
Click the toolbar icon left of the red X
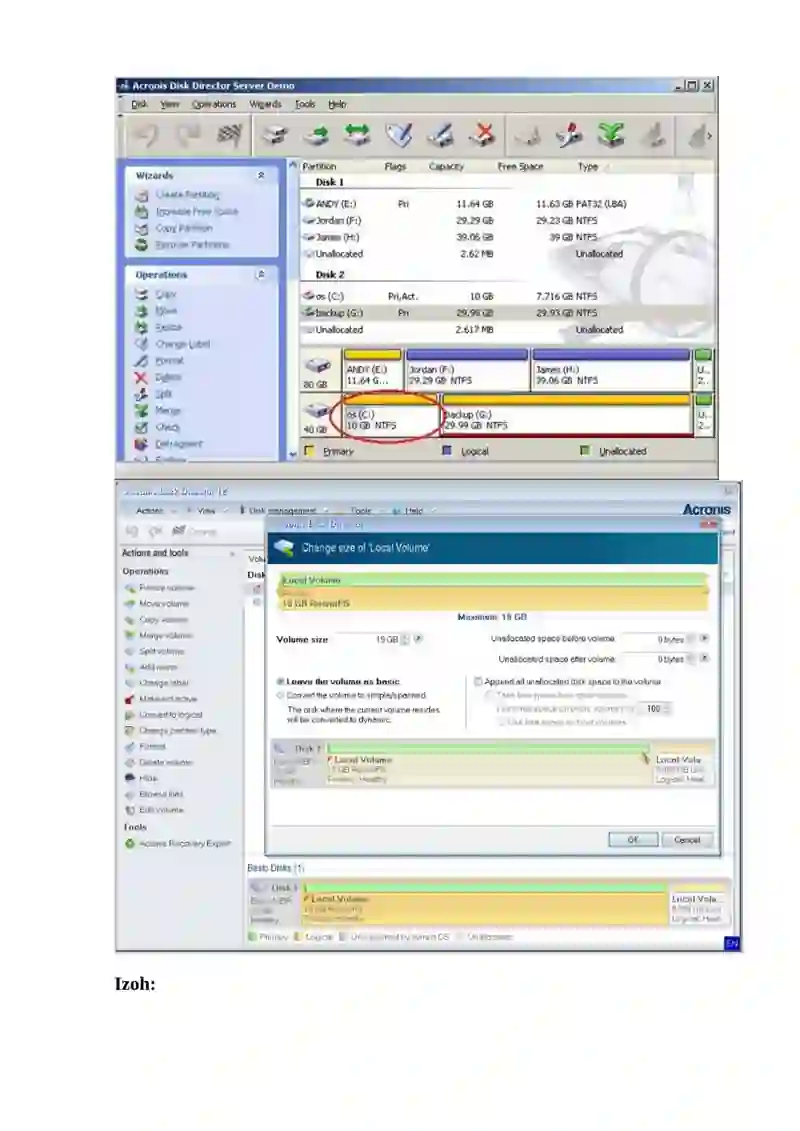point(440,136)
